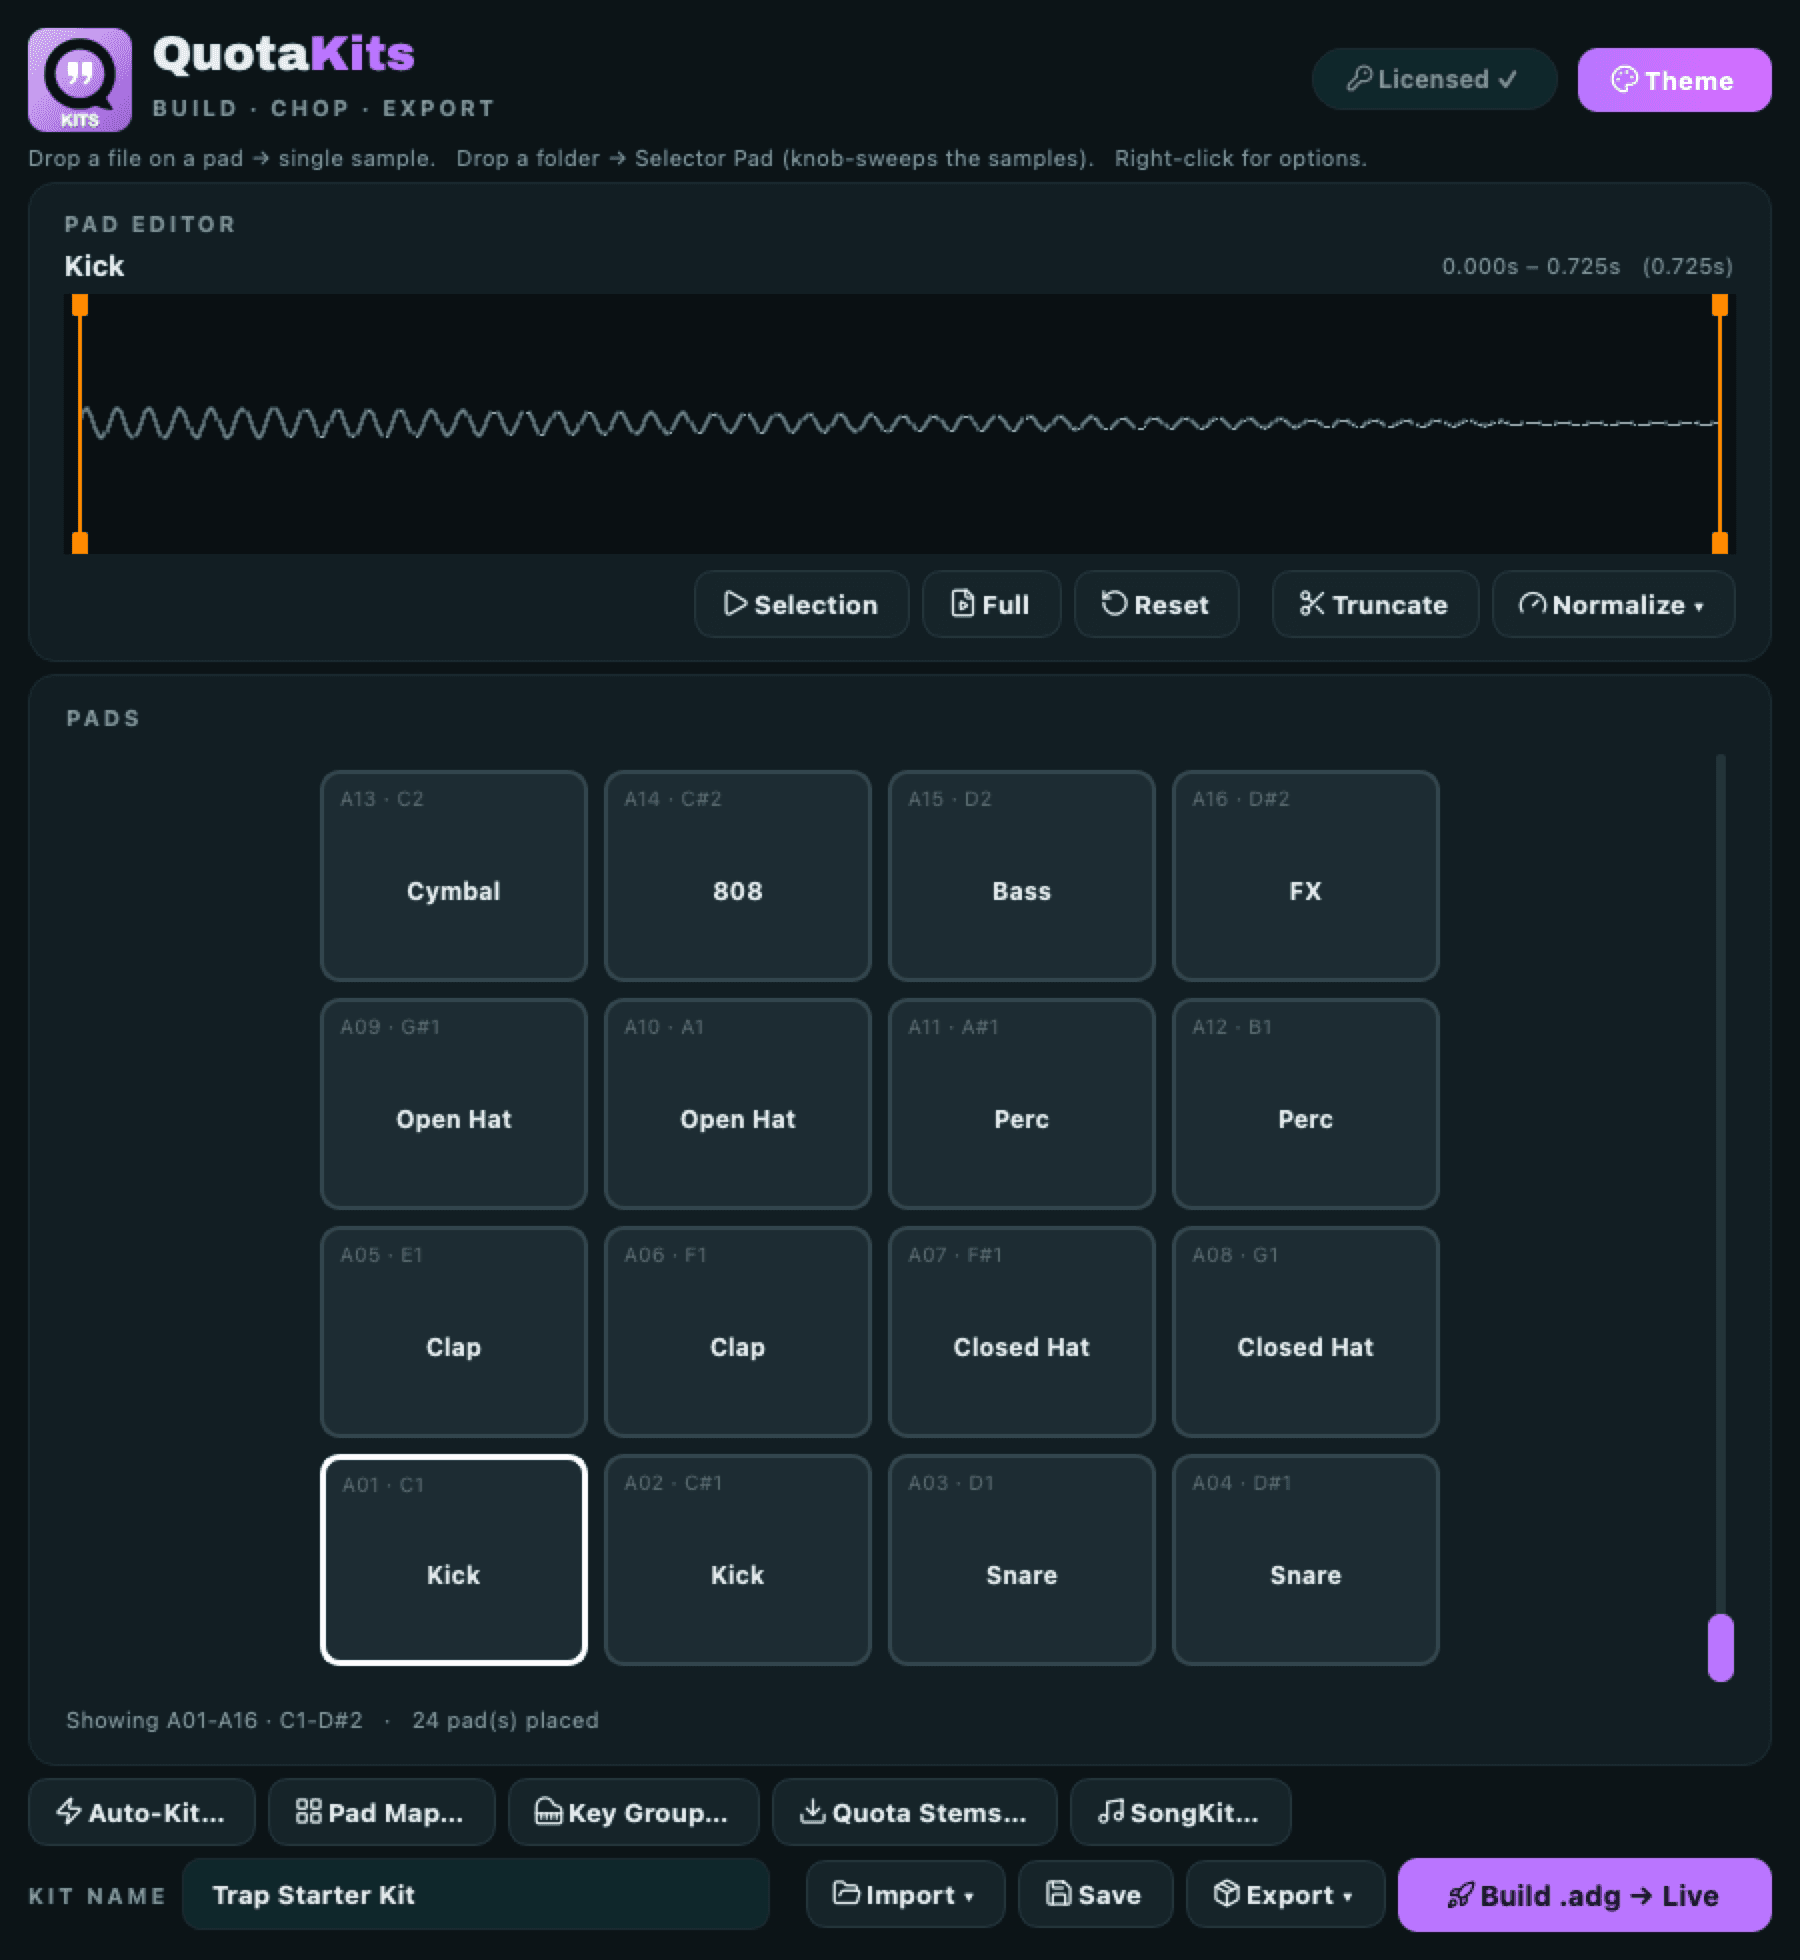The image size is (1800, 1960).
Task: Click the floppy disk icon on Save
Action: point(1059,1894)
